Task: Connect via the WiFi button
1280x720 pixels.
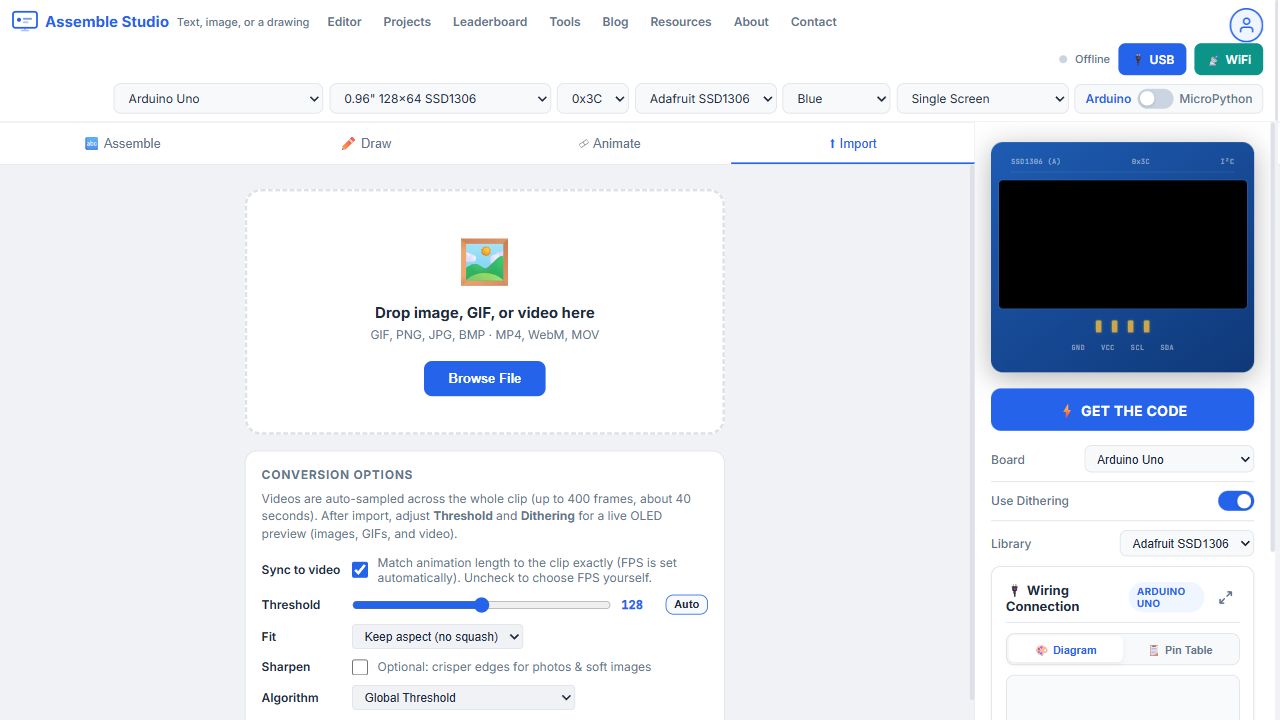Action: tap(1228, 59)
